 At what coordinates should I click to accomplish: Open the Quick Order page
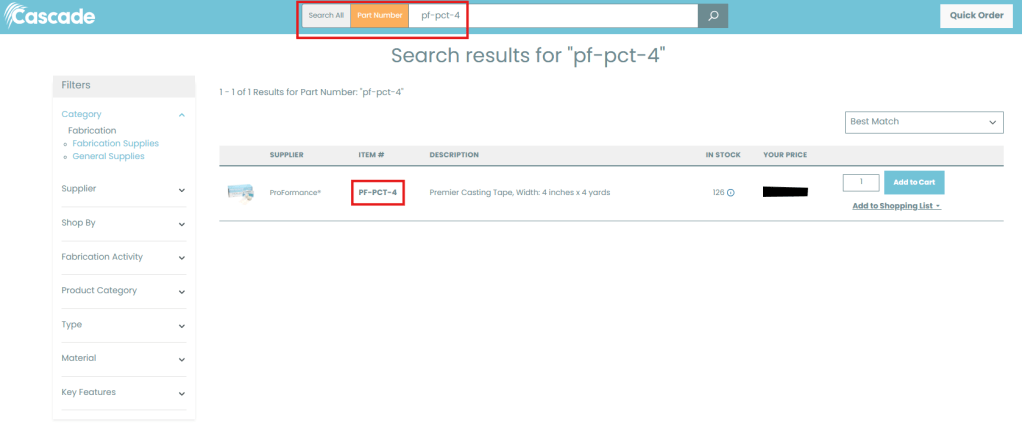pyautogui.click(x=976, y=16)
